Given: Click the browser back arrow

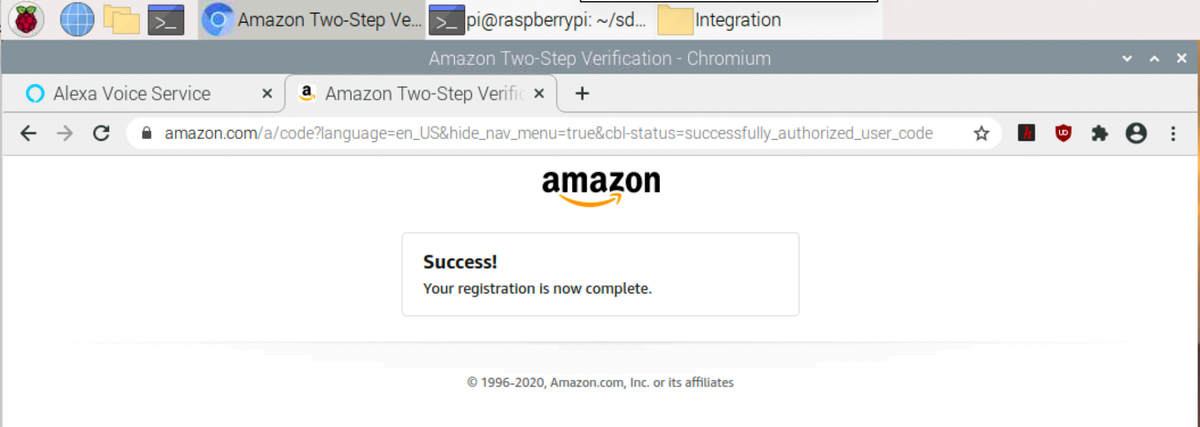Looking at the screenshot, I should point(28,133).
